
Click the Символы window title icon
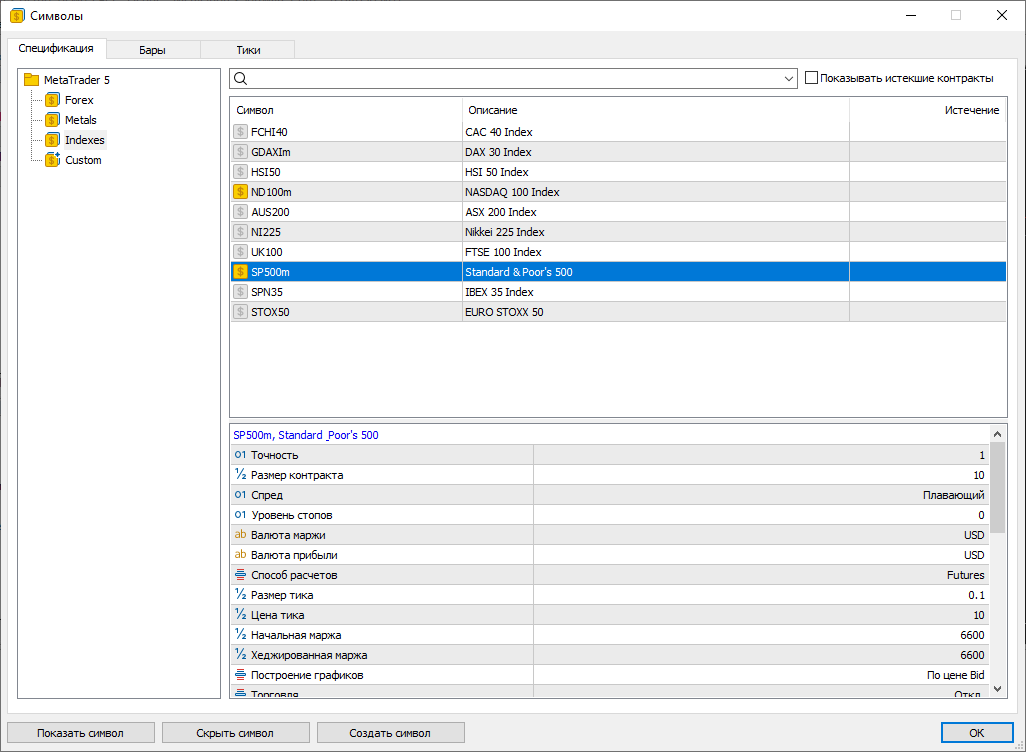17,15
